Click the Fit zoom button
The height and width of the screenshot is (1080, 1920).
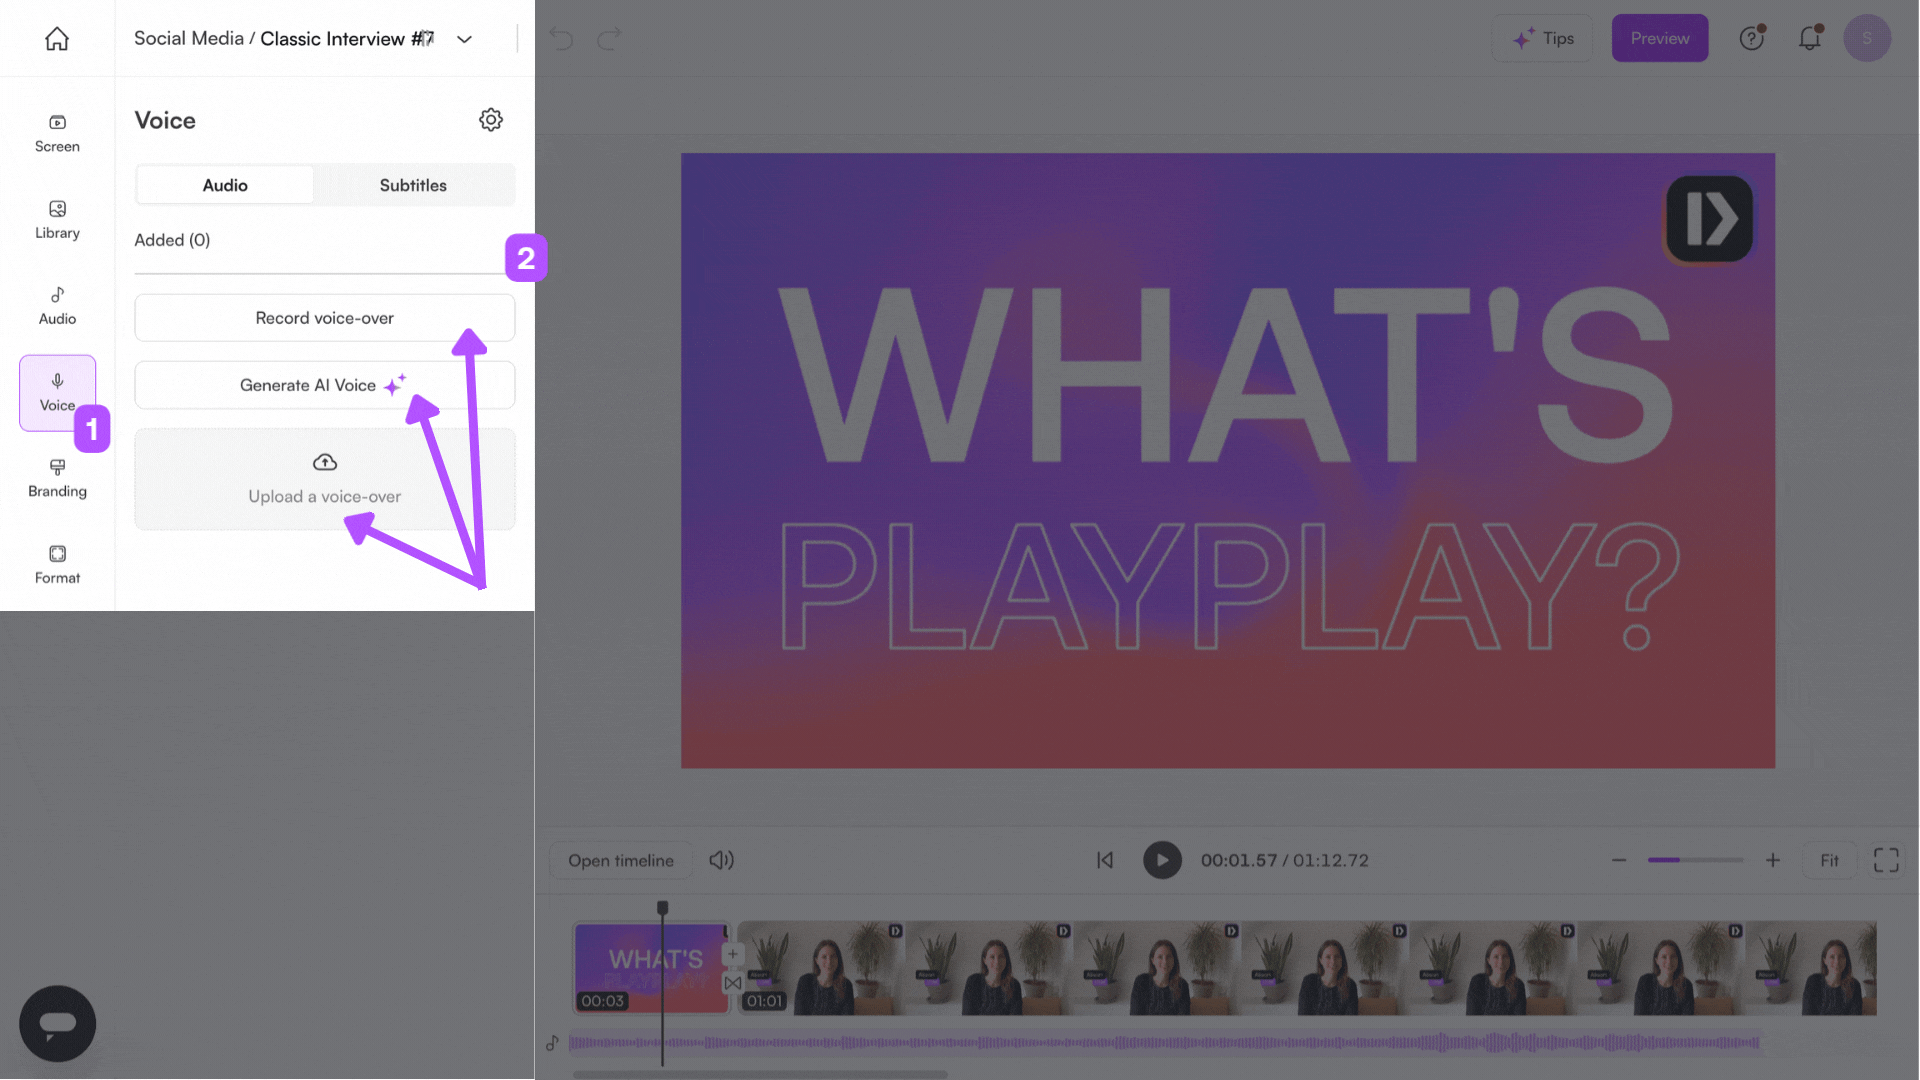1829,860
